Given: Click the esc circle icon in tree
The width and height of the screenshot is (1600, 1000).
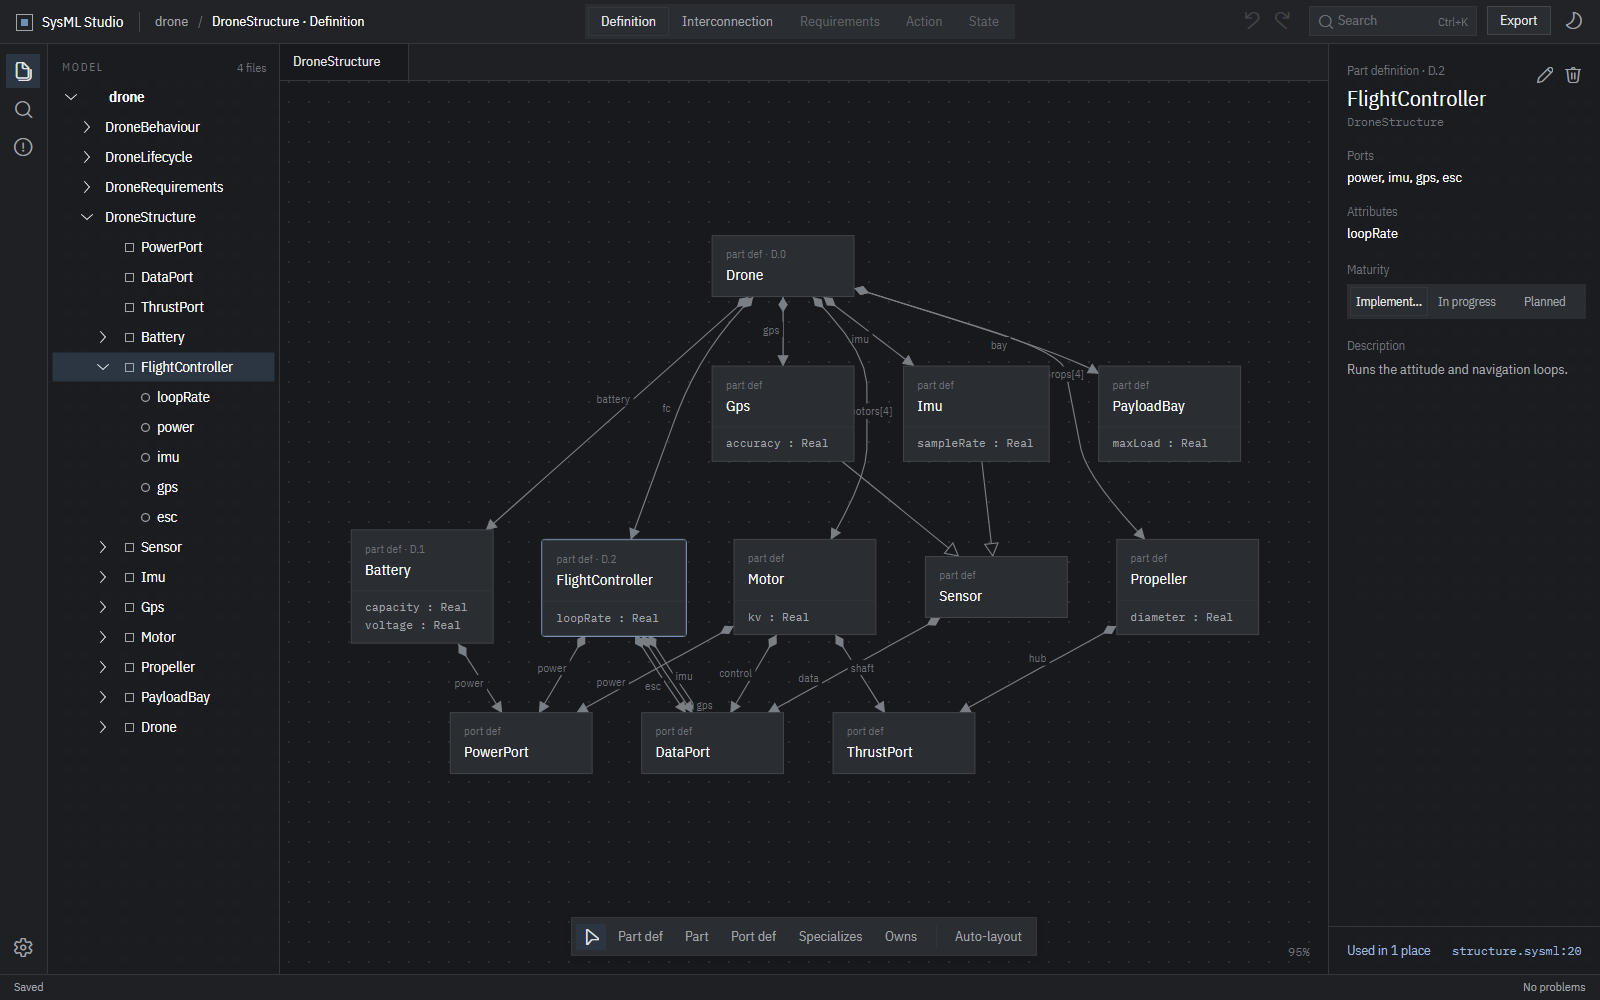Looking at the screenshot, I should (145, 517).
